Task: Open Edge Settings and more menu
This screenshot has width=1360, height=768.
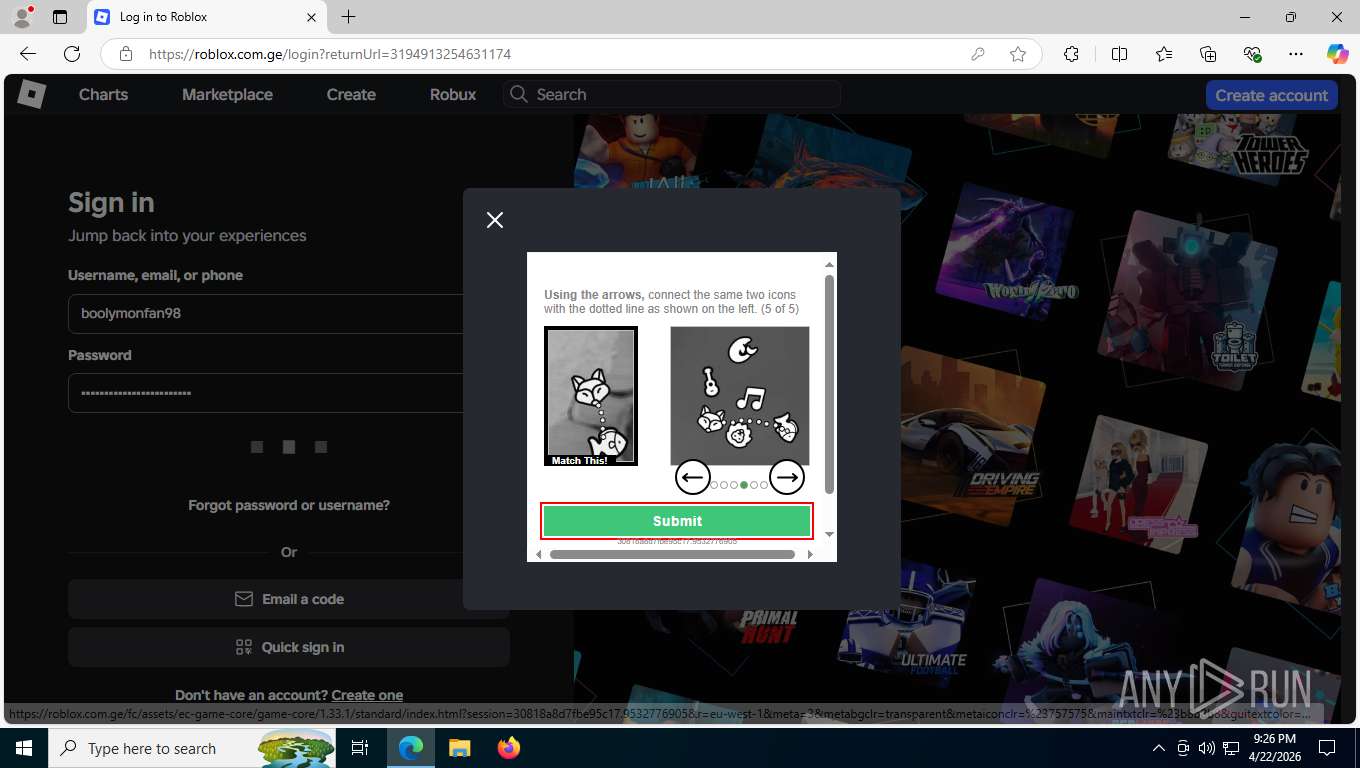Action: coord(1296,54)
